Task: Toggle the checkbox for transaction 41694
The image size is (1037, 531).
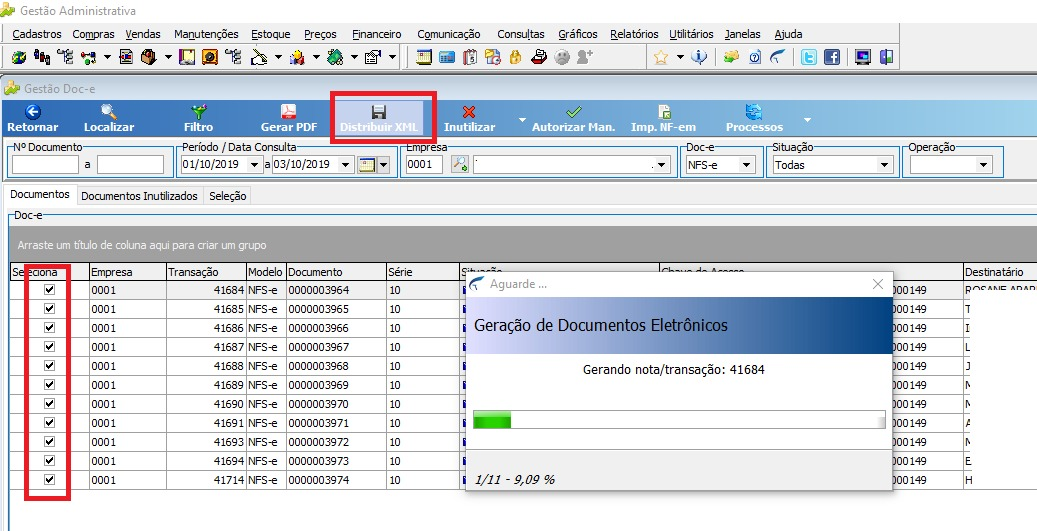Action: click(50, 461)
